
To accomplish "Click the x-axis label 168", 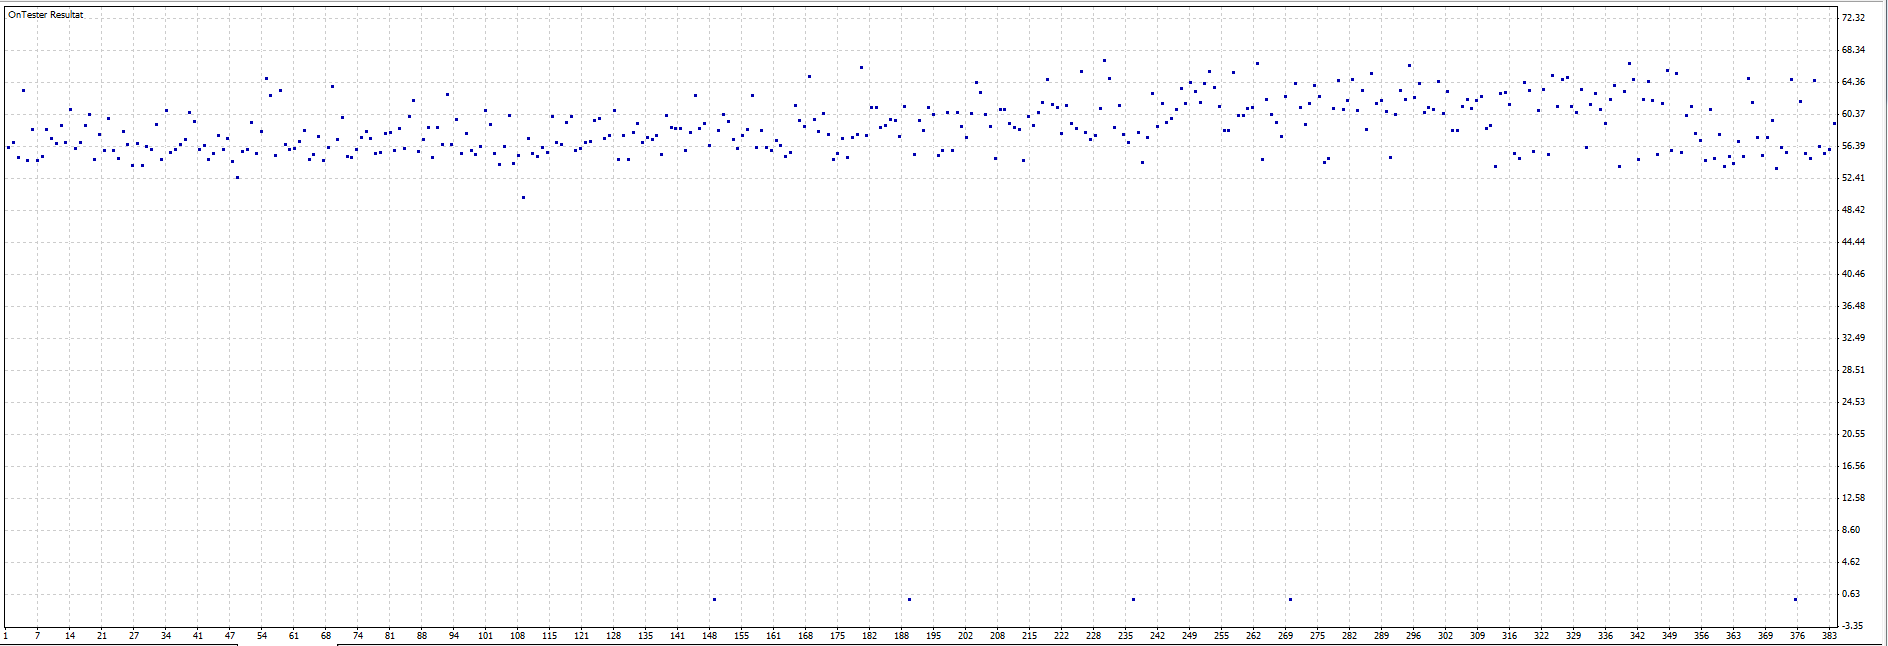I will 805,635.
